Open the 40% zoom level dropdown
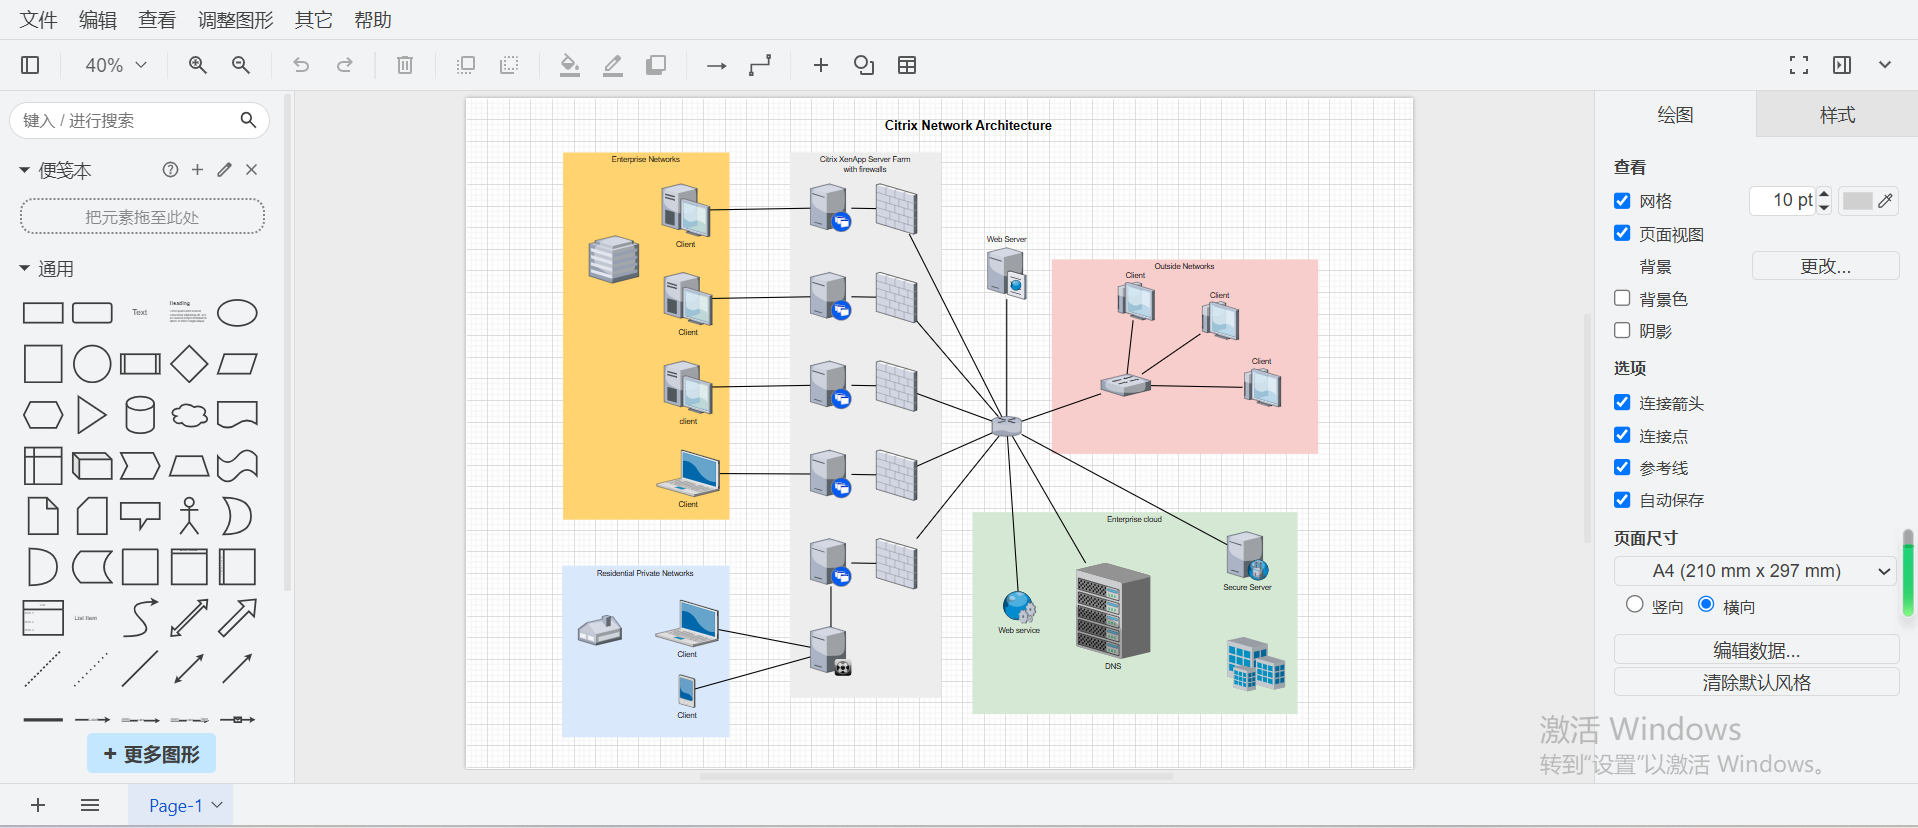The width and height of the screenshot is (1918, 828). pyautogui.click(x=116, y=65)
